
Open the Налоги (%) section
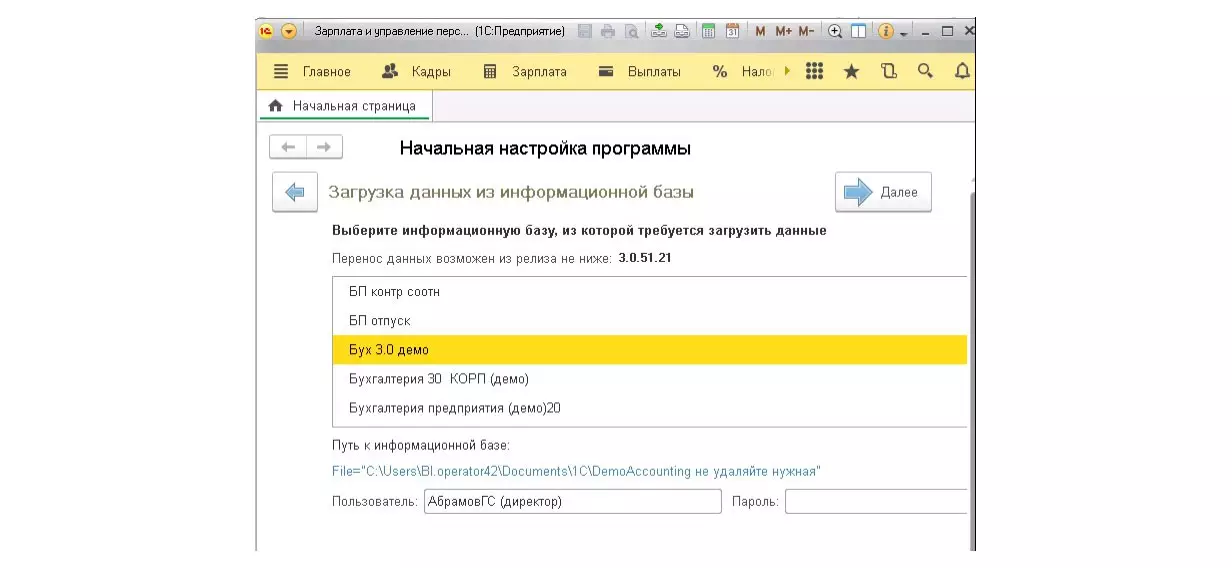744,71
